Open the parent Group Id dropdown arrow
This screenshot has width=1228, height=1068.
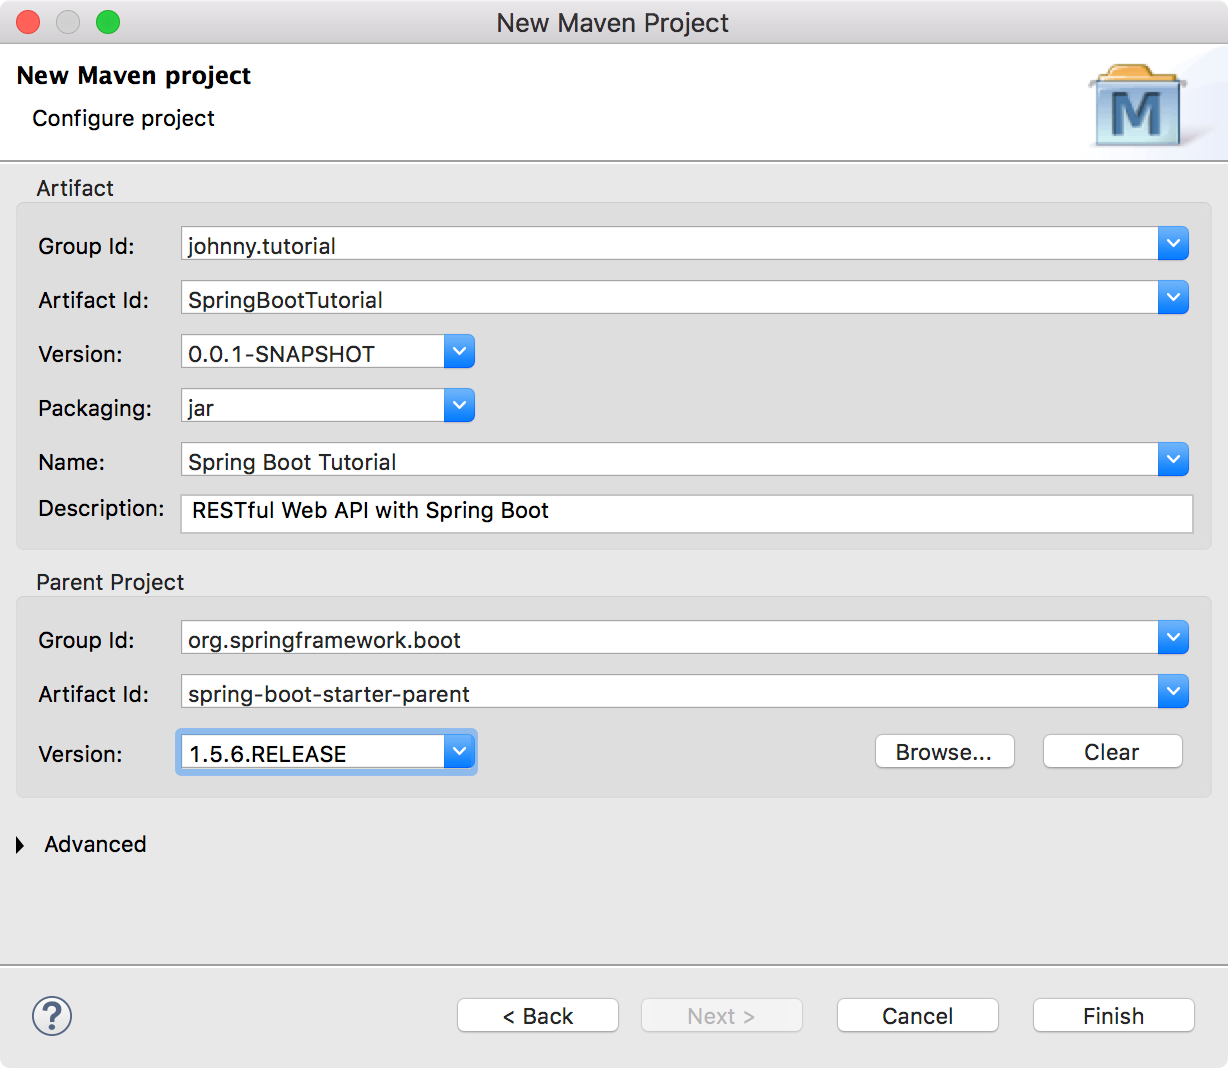[x=1173, y=637]
